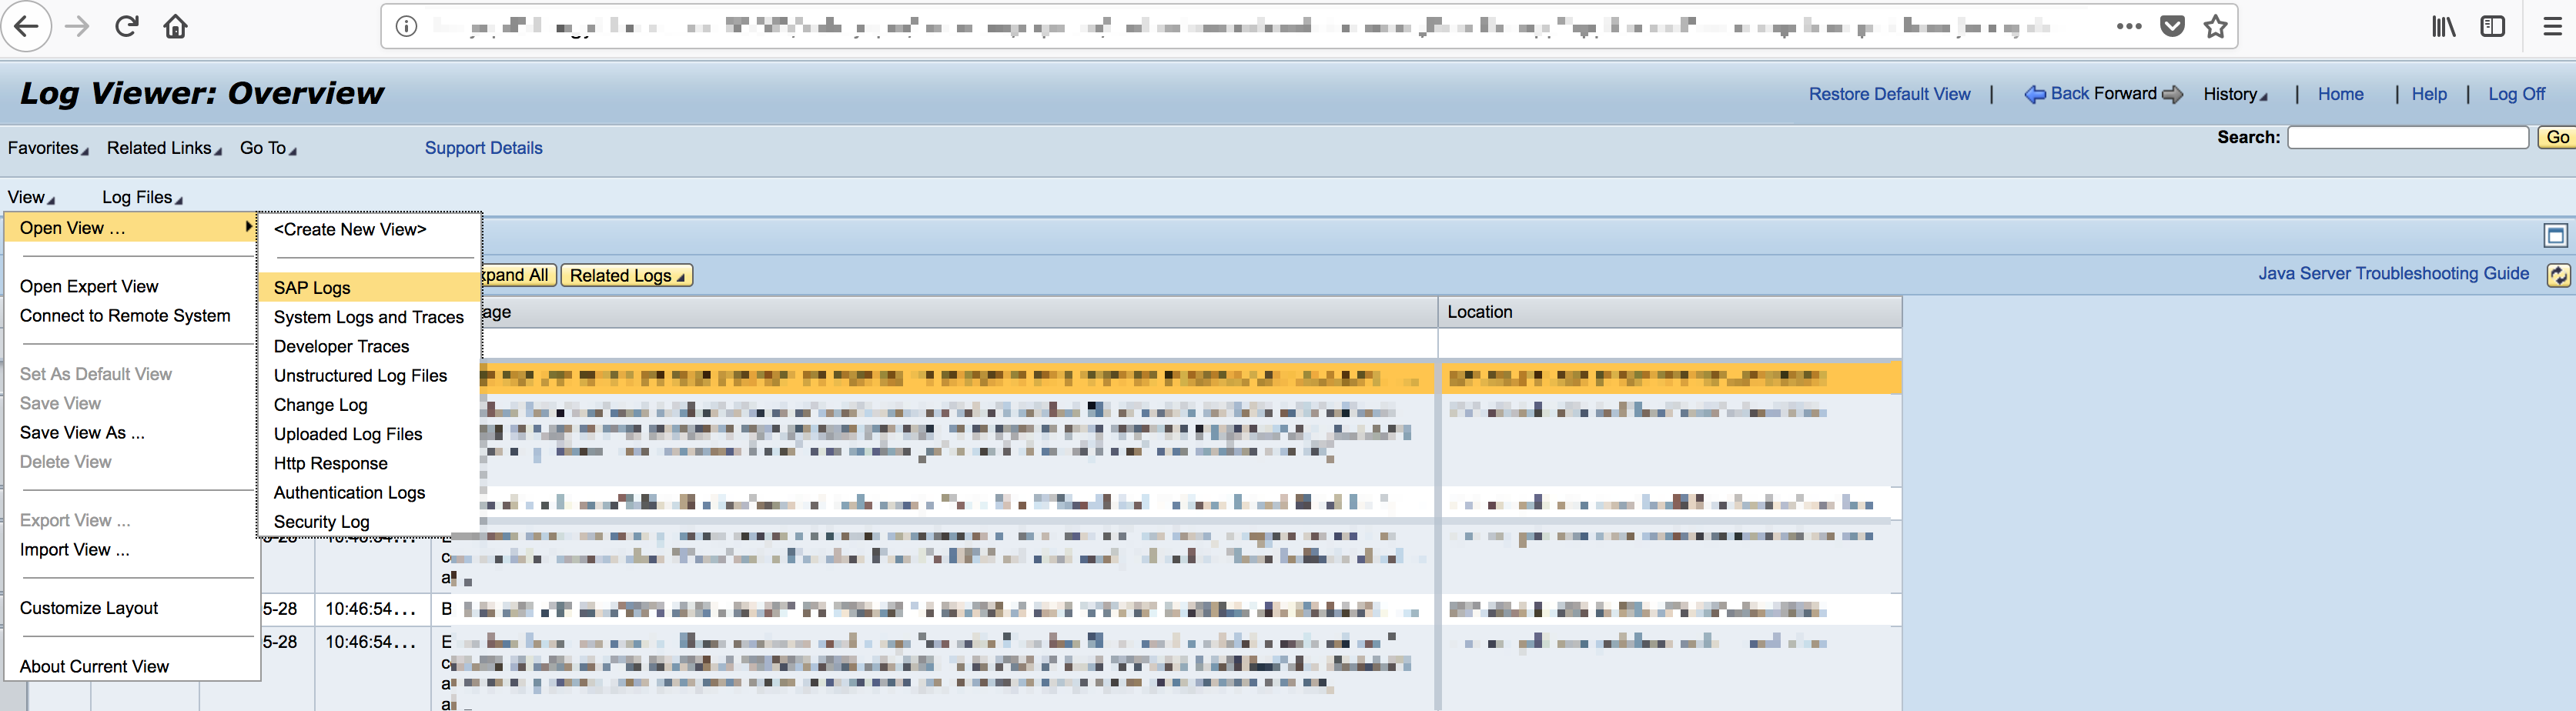
Task: Open Java Server Troubleshooting Guide link
Action: pyautogui.click(x=2393, y=274)
